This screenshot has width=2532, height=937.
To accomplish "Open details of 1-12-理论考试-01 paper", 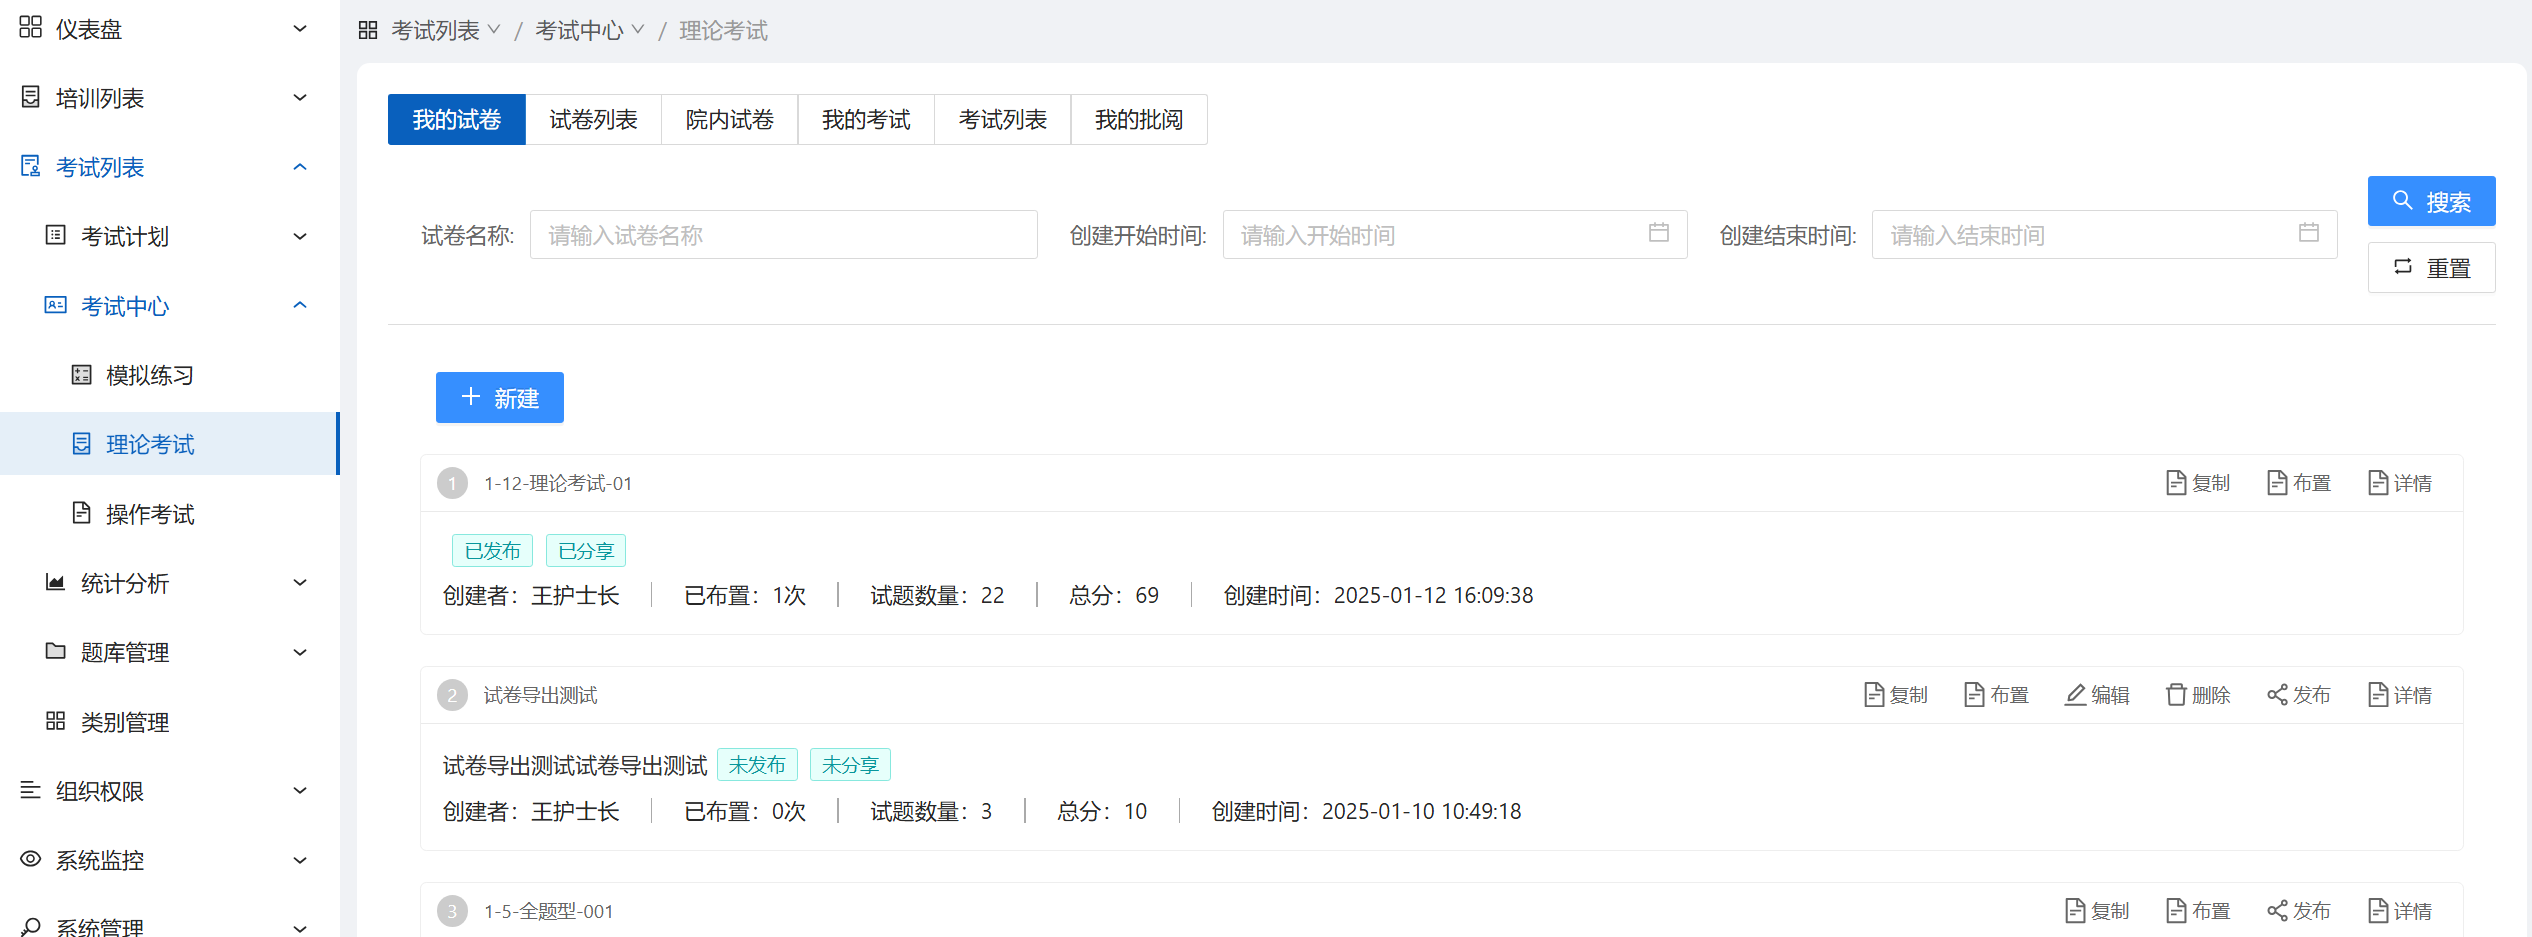I will click(x=2399, y=483).
